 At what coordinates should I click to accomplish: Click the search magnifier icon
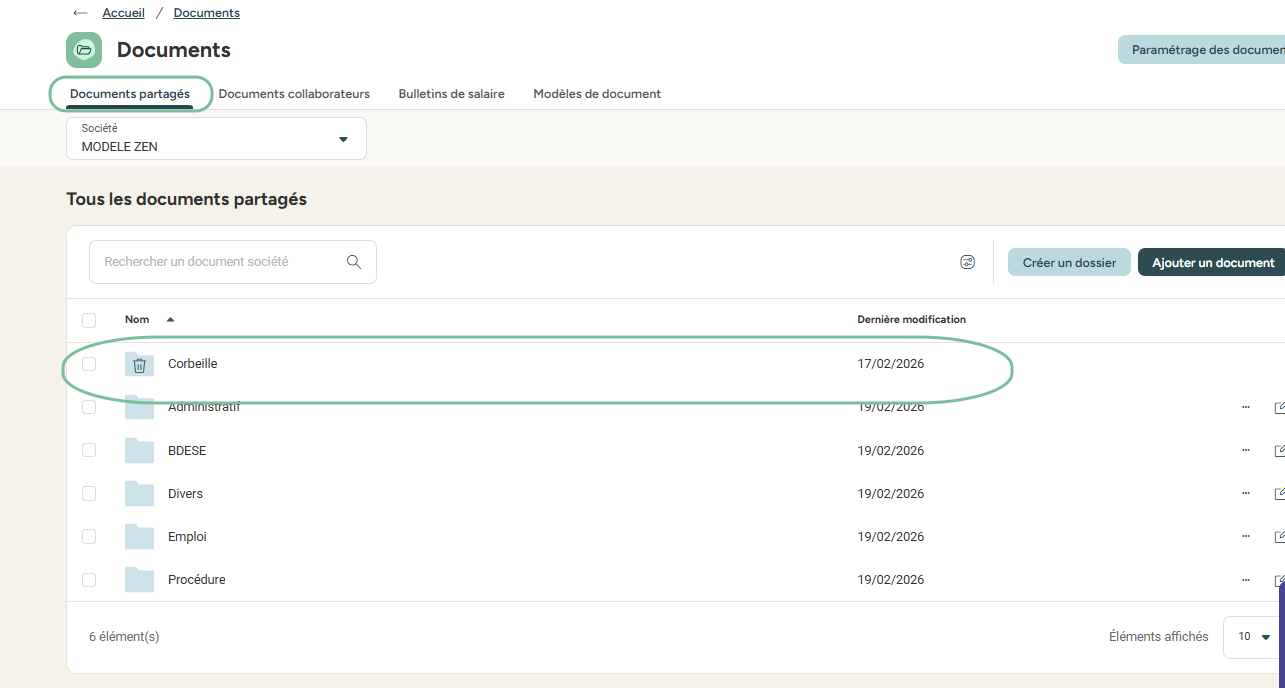tap(354, 262)
